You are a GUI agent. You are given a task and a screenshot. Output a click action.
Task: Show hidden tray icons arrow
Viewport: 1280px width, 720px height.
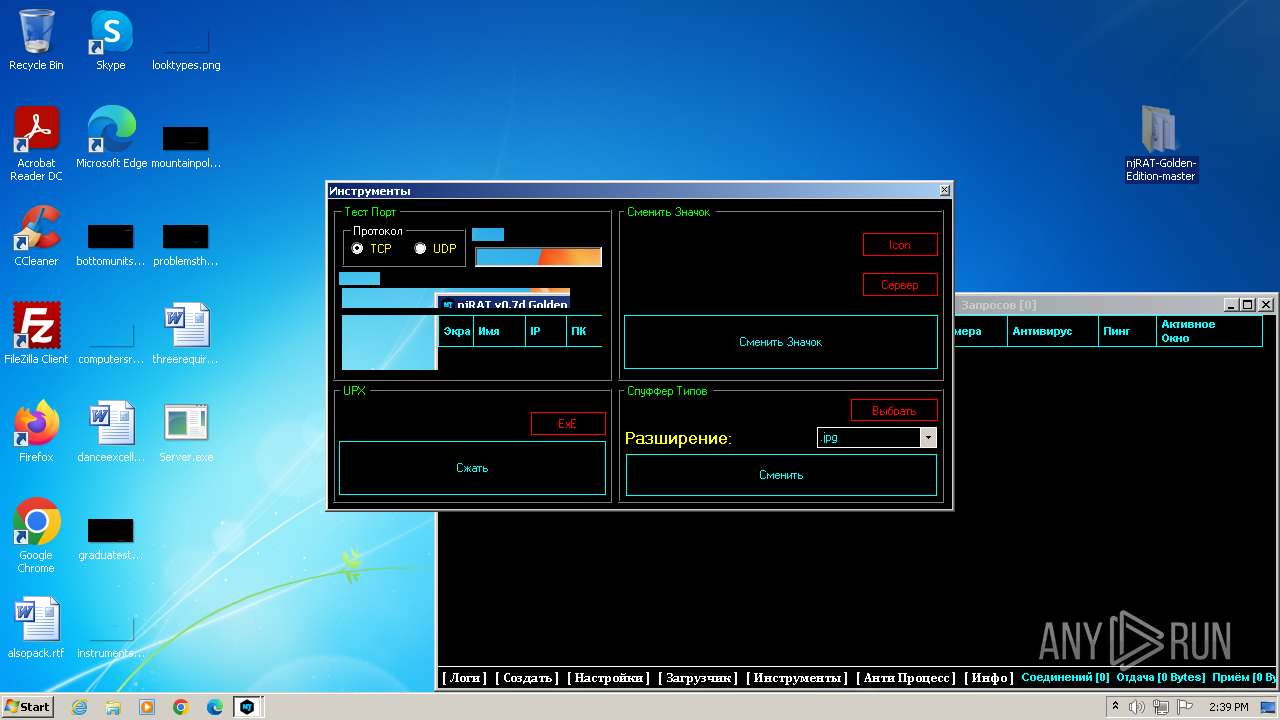click(1115, 706)
